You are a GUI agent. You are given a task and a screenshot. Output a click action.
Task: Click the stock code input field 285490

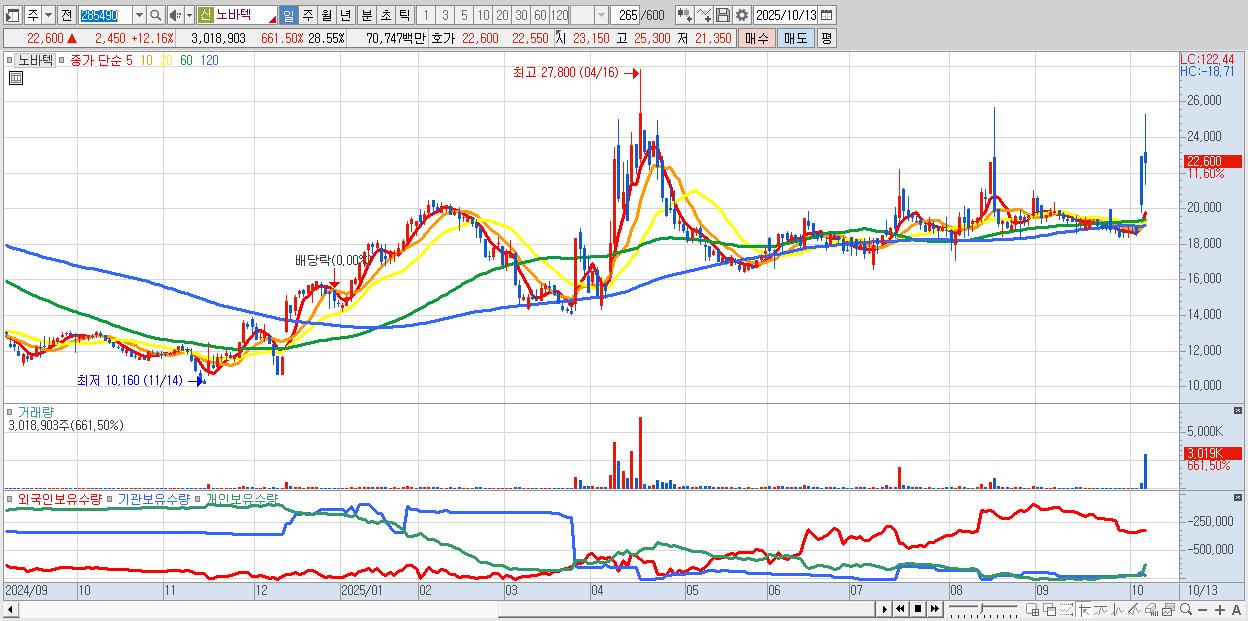pos(105,15)
